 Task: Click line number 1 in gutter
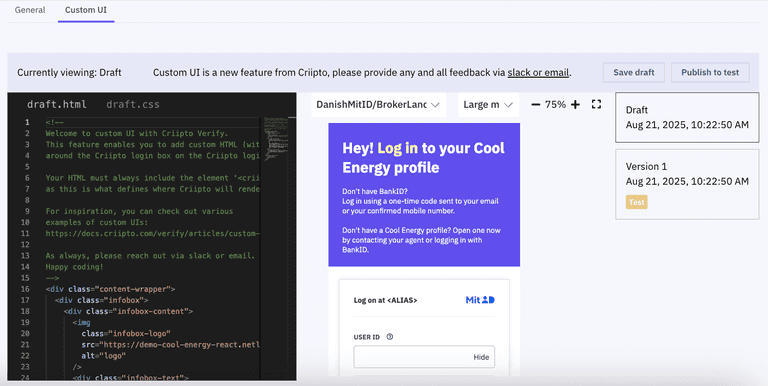point(27,122)
